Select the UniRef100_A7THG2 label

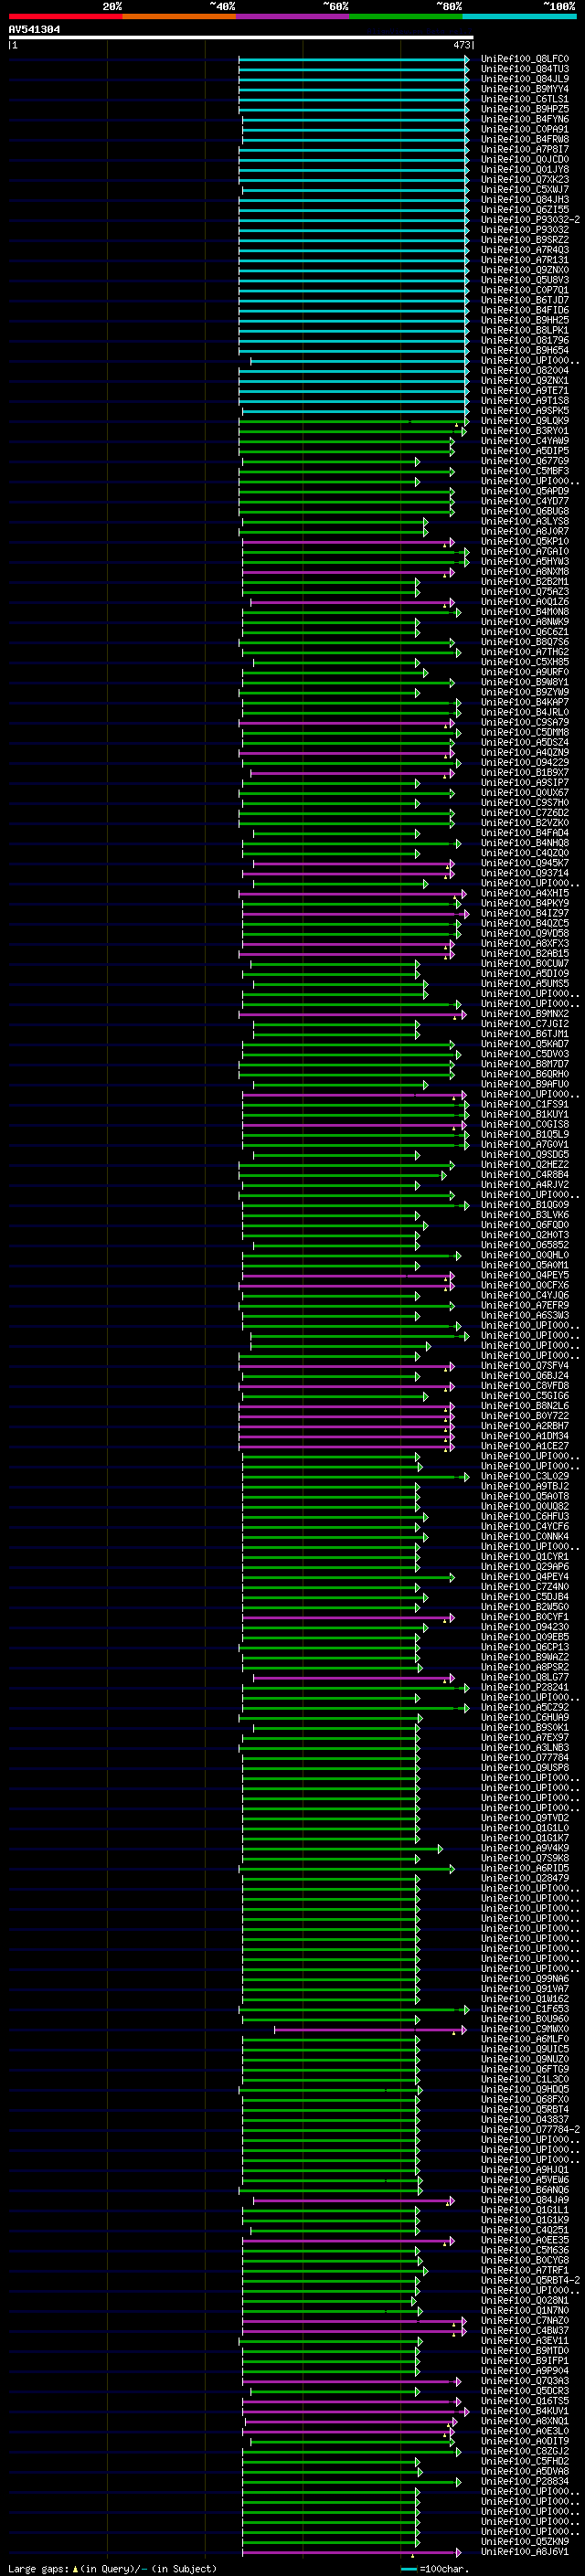[524, 652]
